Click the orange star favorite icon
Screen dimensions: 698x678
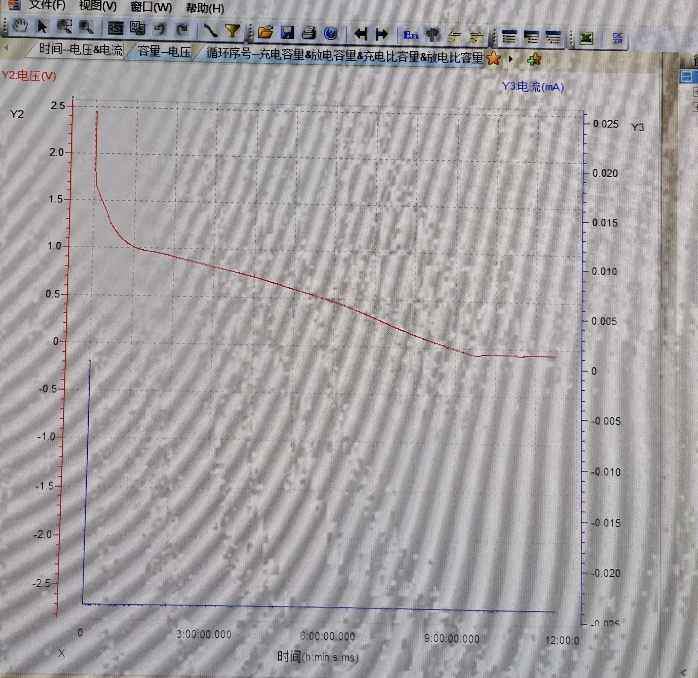coord(493,58)
